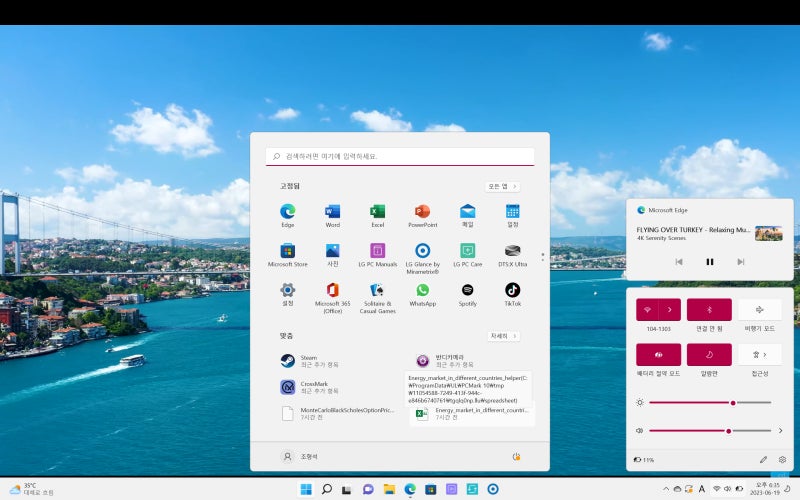Open Task View on taskbar
This screenshot has height=500, width=800.
pos(347,489)
